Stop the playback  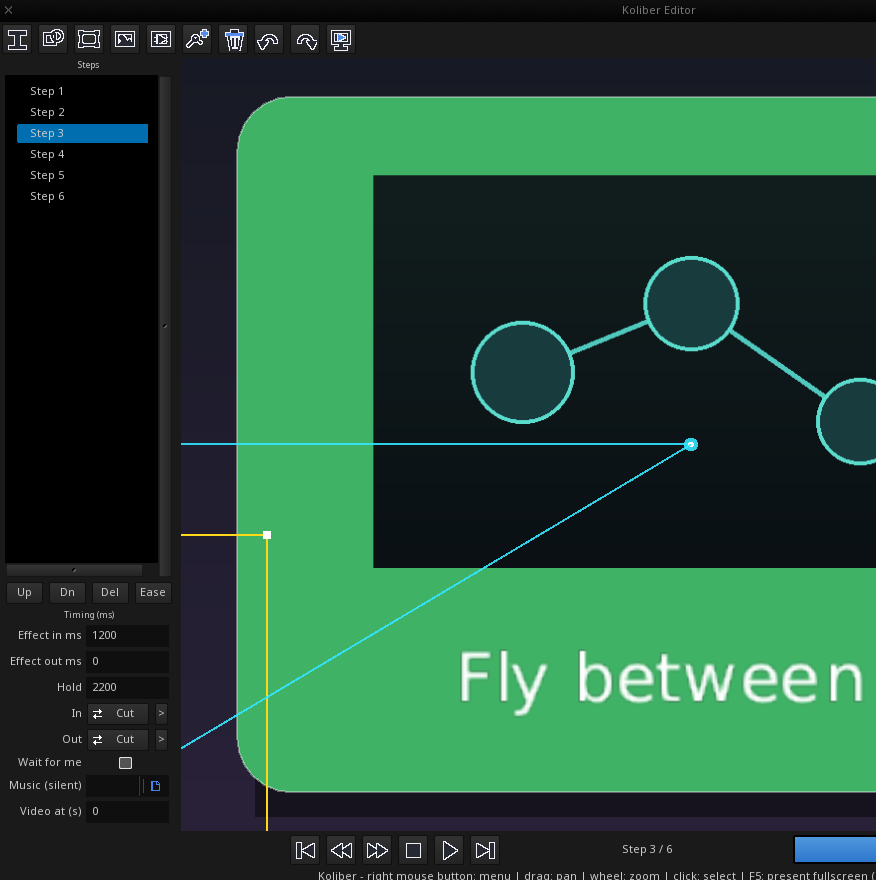click(x=414, y=850)
